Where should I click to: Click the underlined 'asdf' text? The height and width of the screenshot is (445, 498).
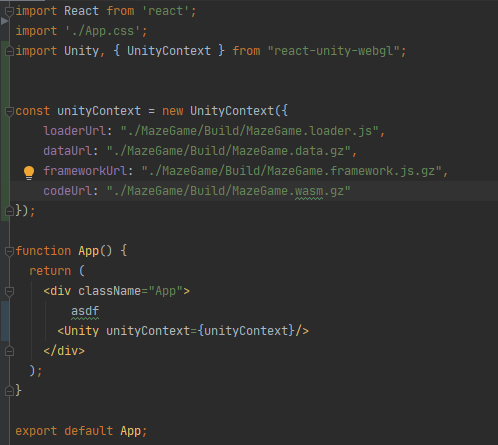[x=85, y=311]
